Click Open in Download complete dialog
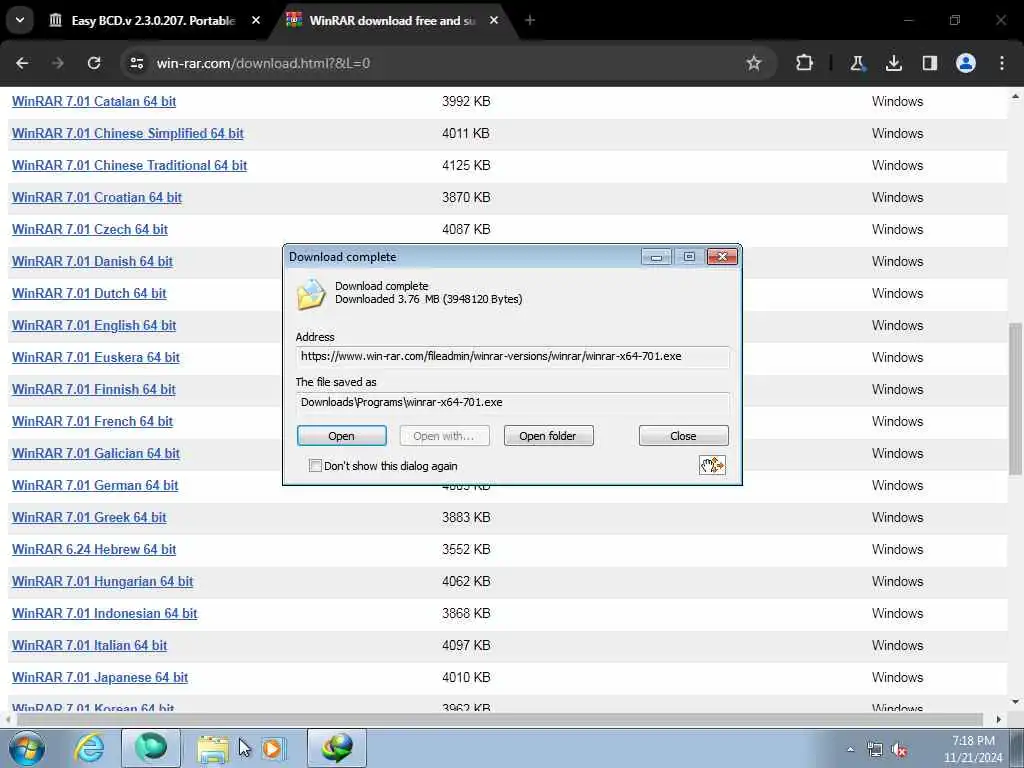The height and width of the screenshot is (768, 1024). (342, 436)
